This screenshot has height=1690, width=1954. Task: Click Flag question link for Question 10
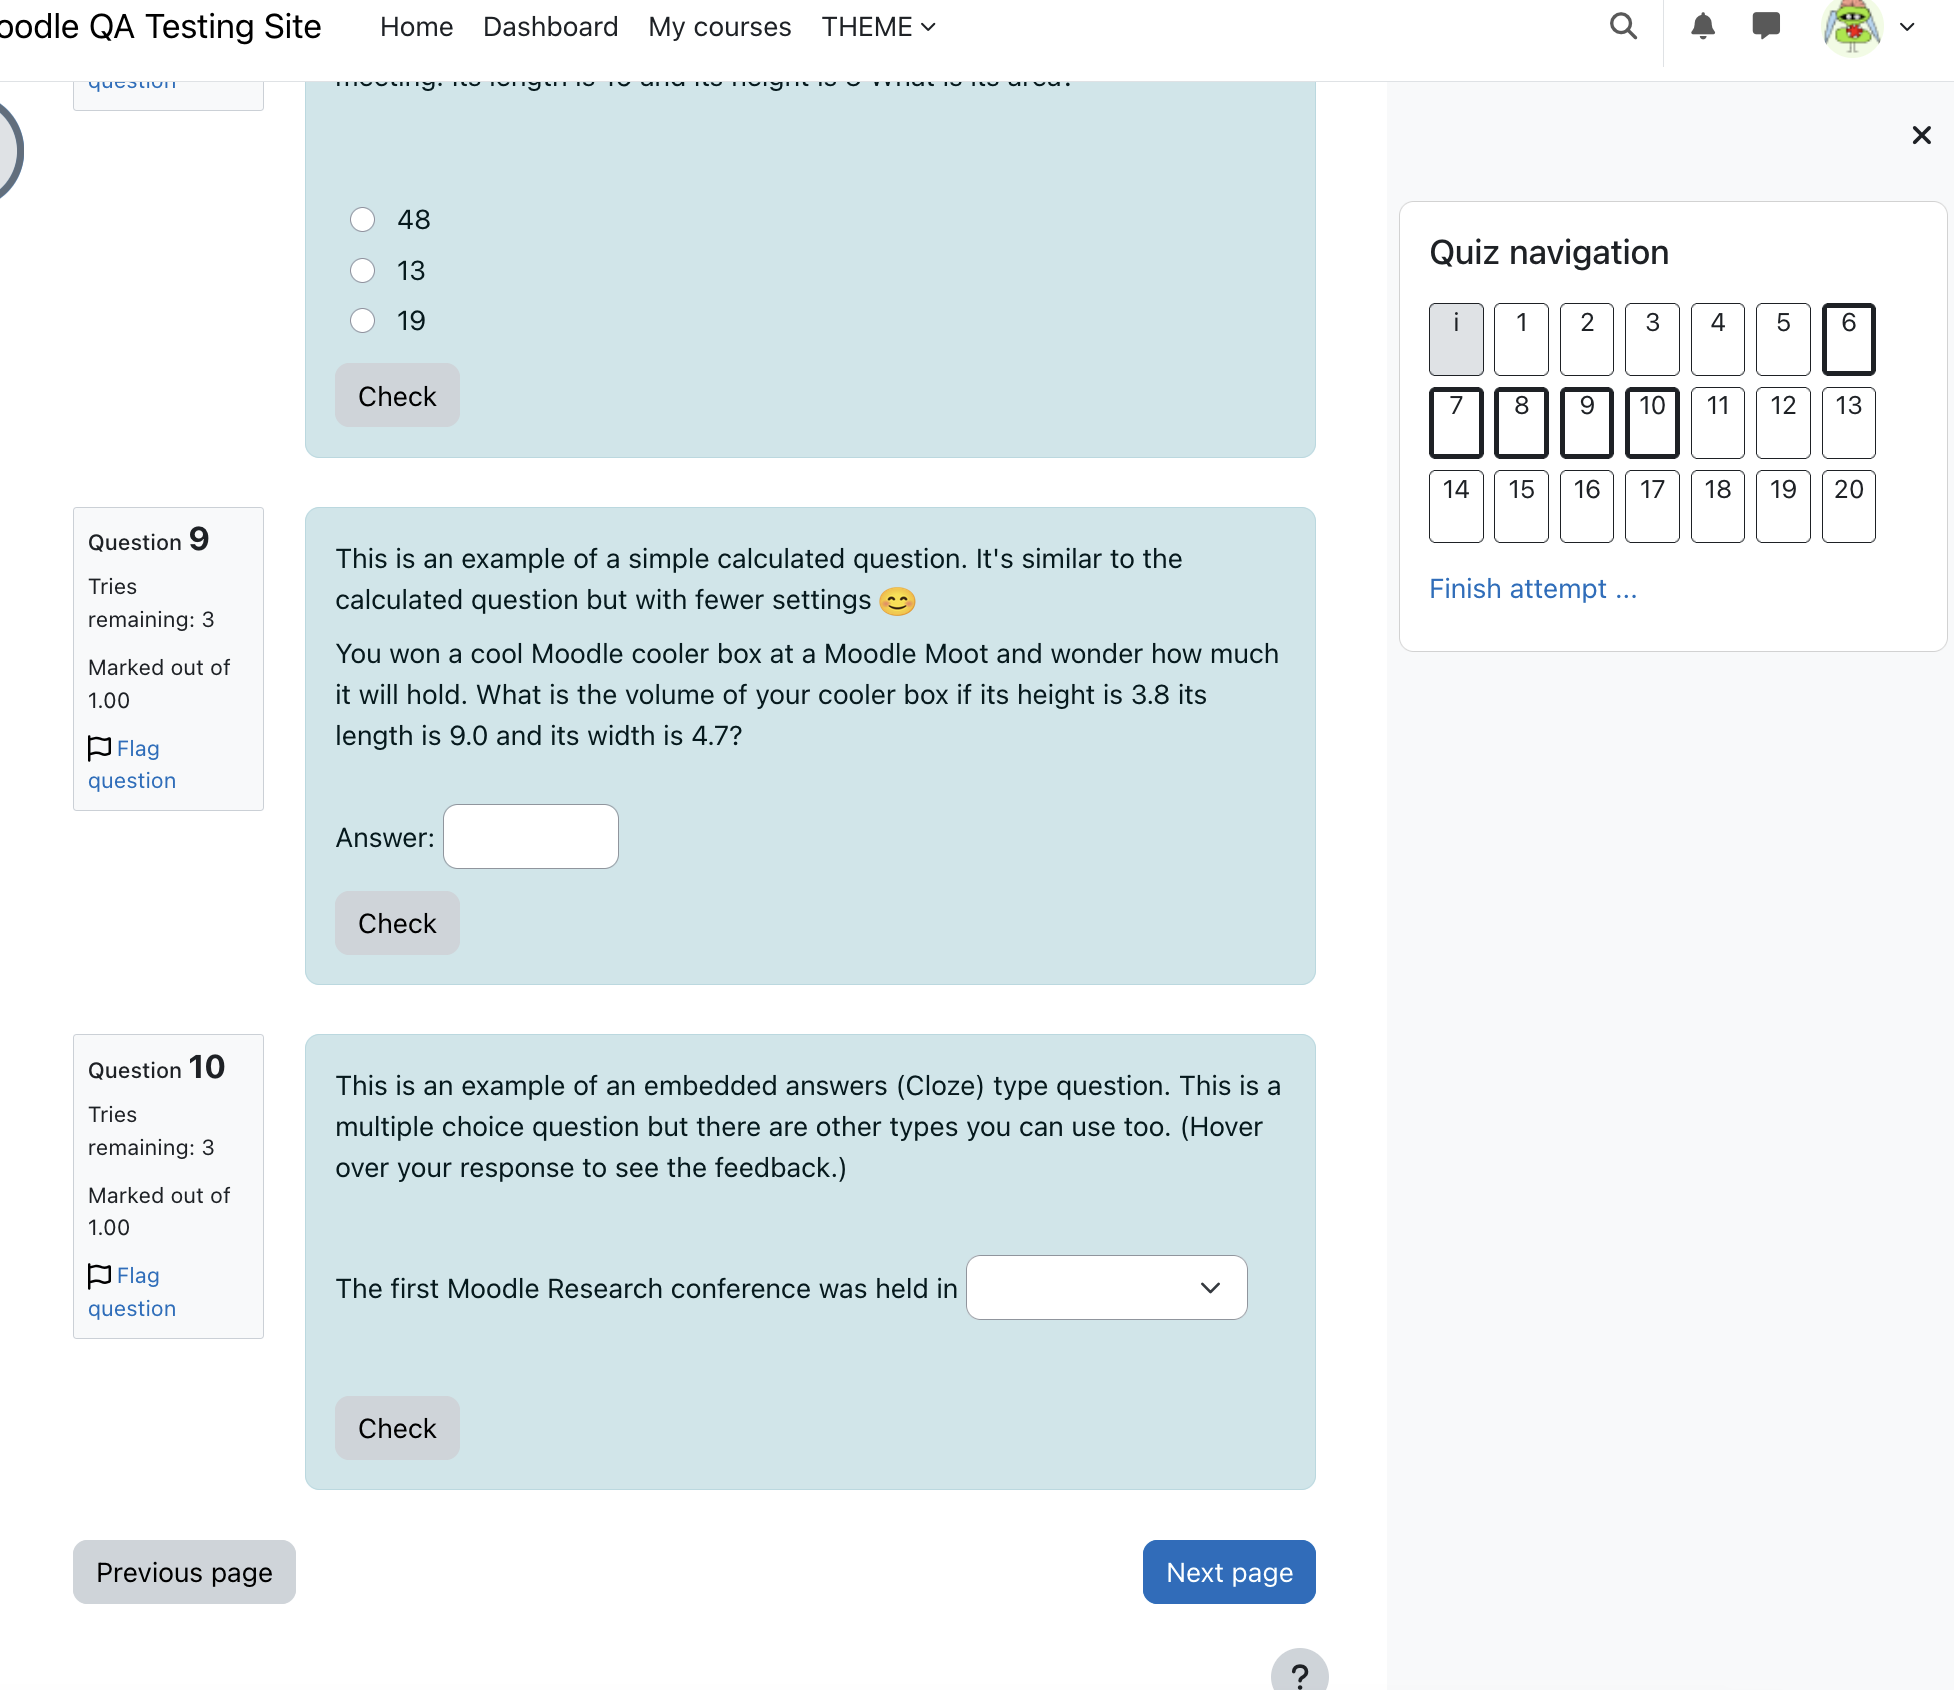click(x=132, y=1292)
